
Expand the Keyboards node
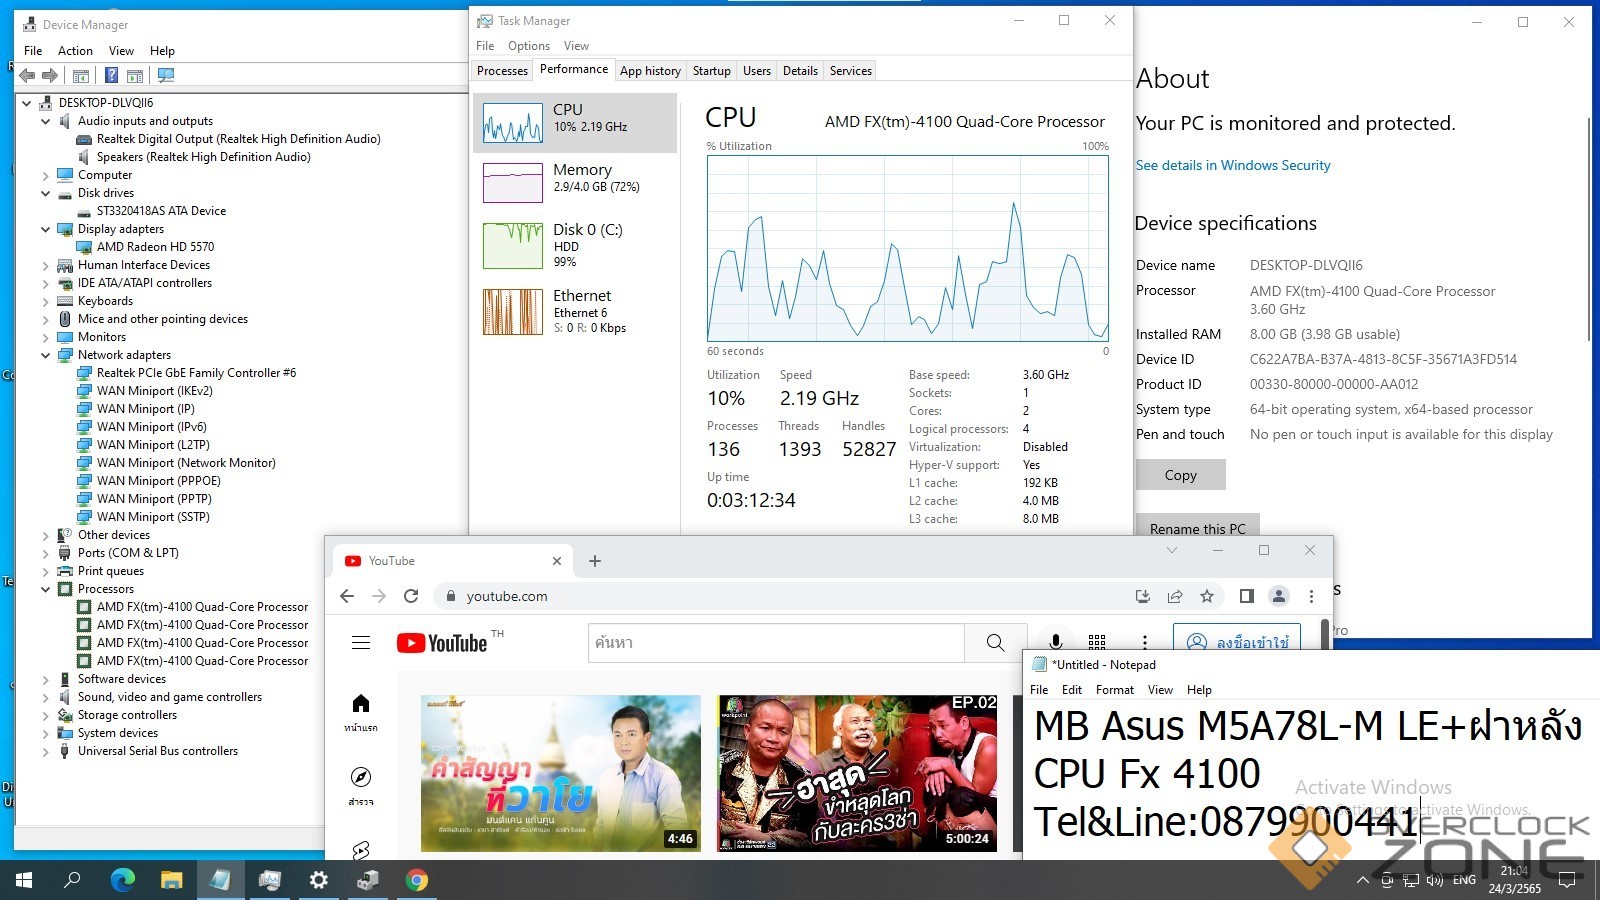point(45,301)
